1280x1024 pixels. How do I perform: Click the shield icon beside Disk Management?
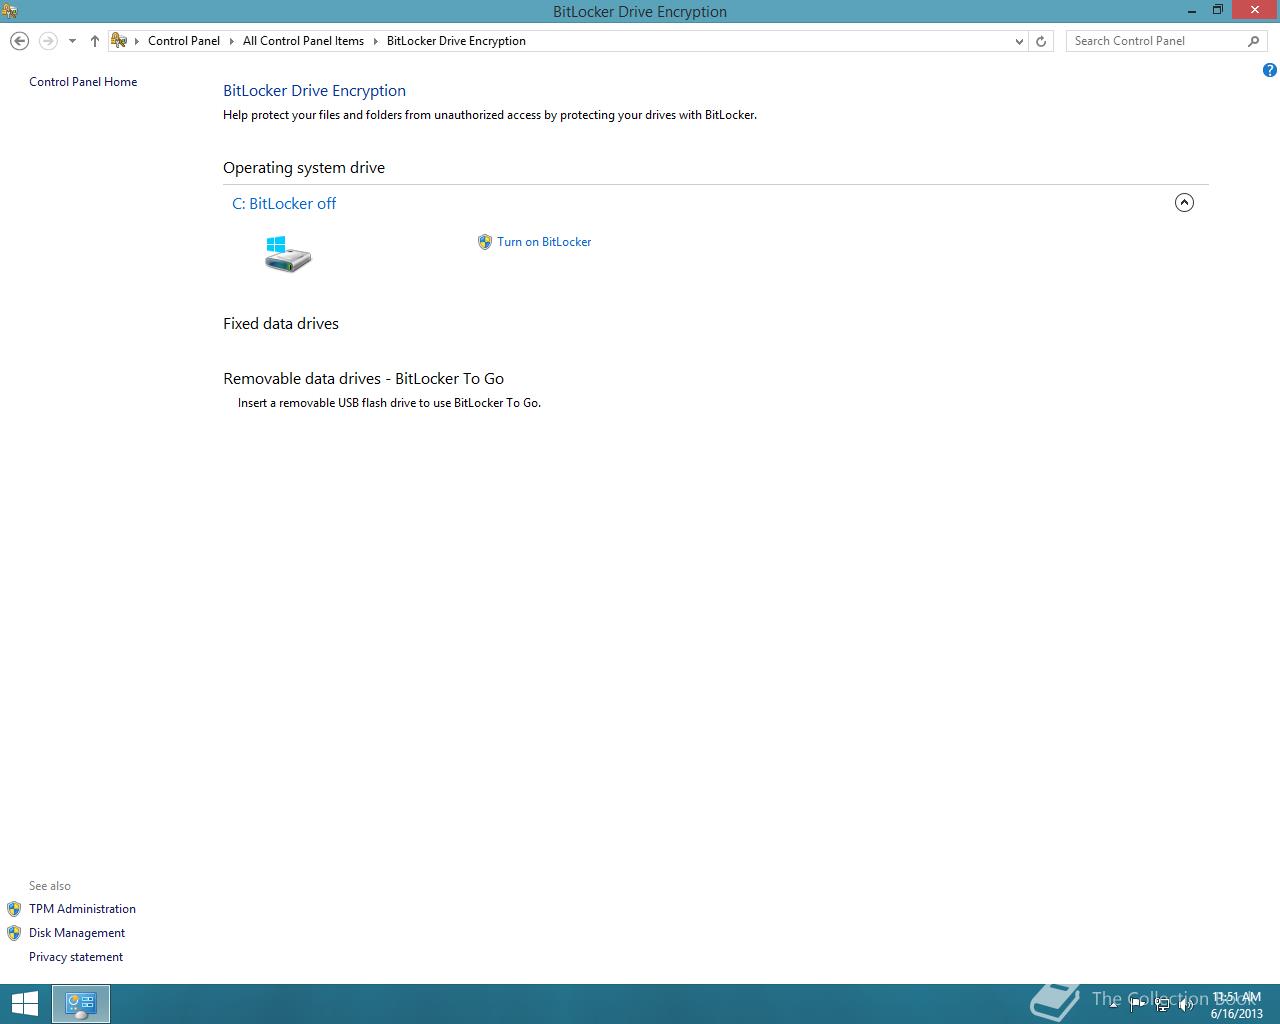coord(14,933)
